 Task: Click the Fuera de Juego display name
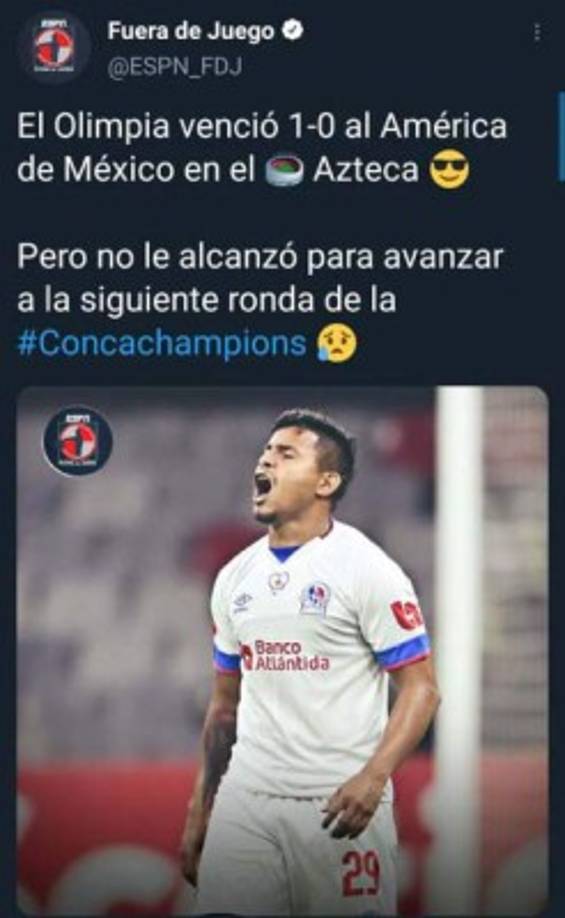pos(190,31)
